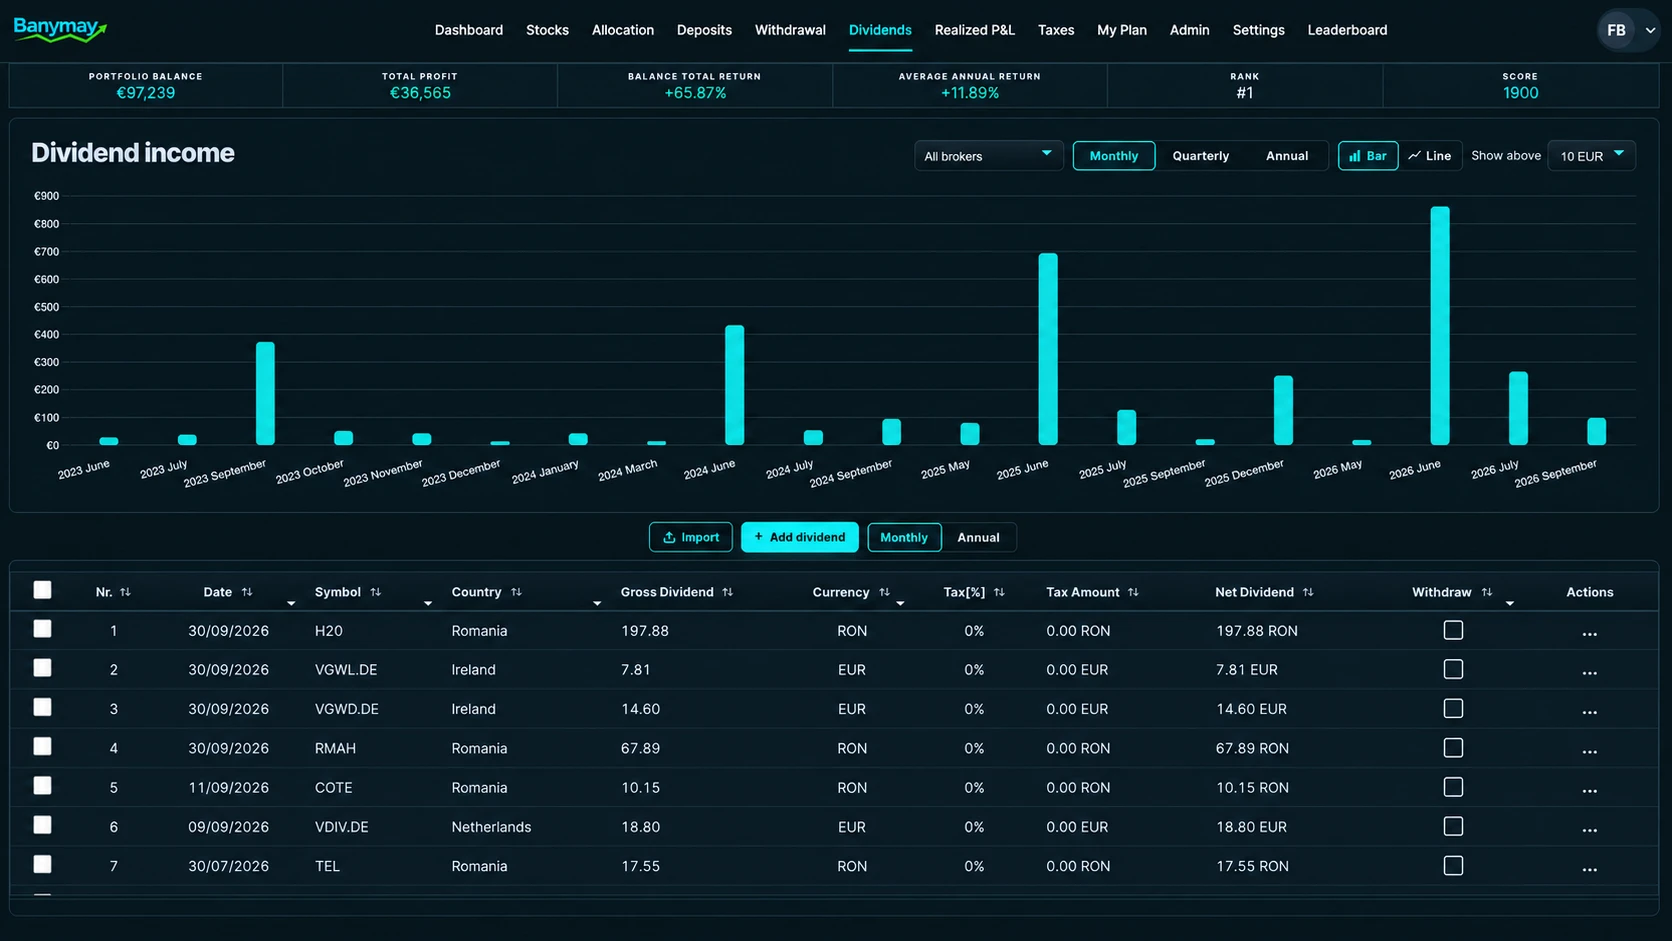Sort by Symbol column arrows
The width and height of the screenshot is (1672, 941).
click(376, 592)
